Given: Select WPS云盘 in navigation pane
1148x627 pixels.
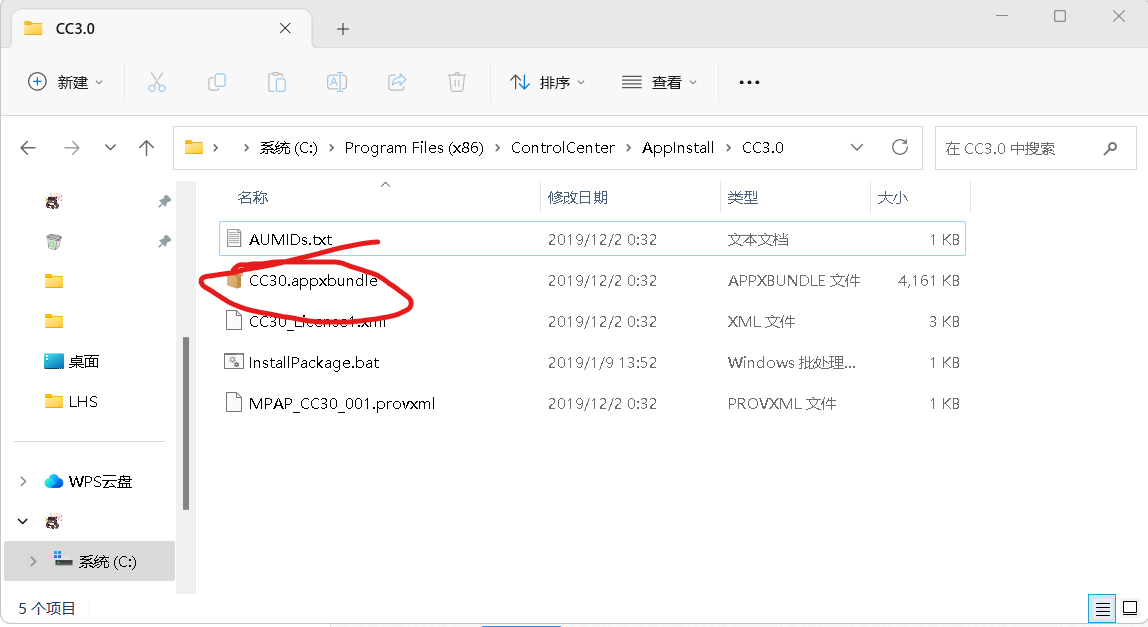Looking at the screenshot, I should tap(100, 481).
